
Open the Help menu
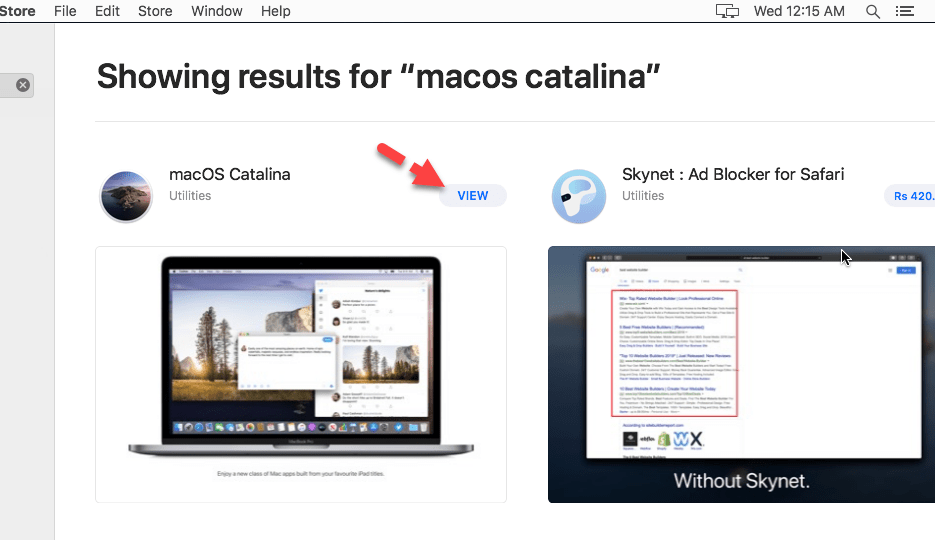(x=275, y=12)
